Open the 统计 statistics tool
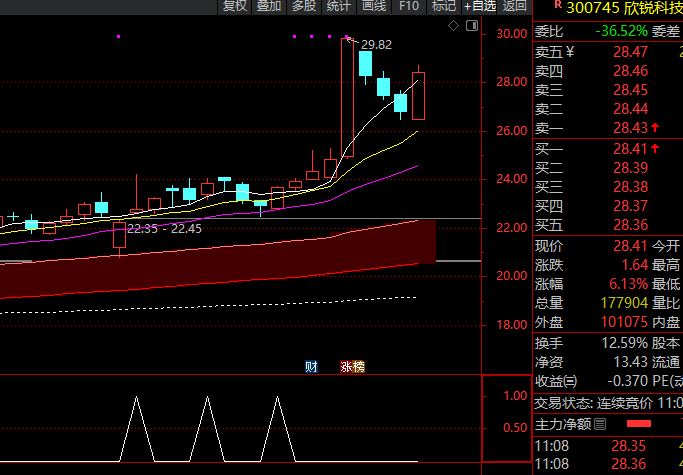 pos(338,6)
